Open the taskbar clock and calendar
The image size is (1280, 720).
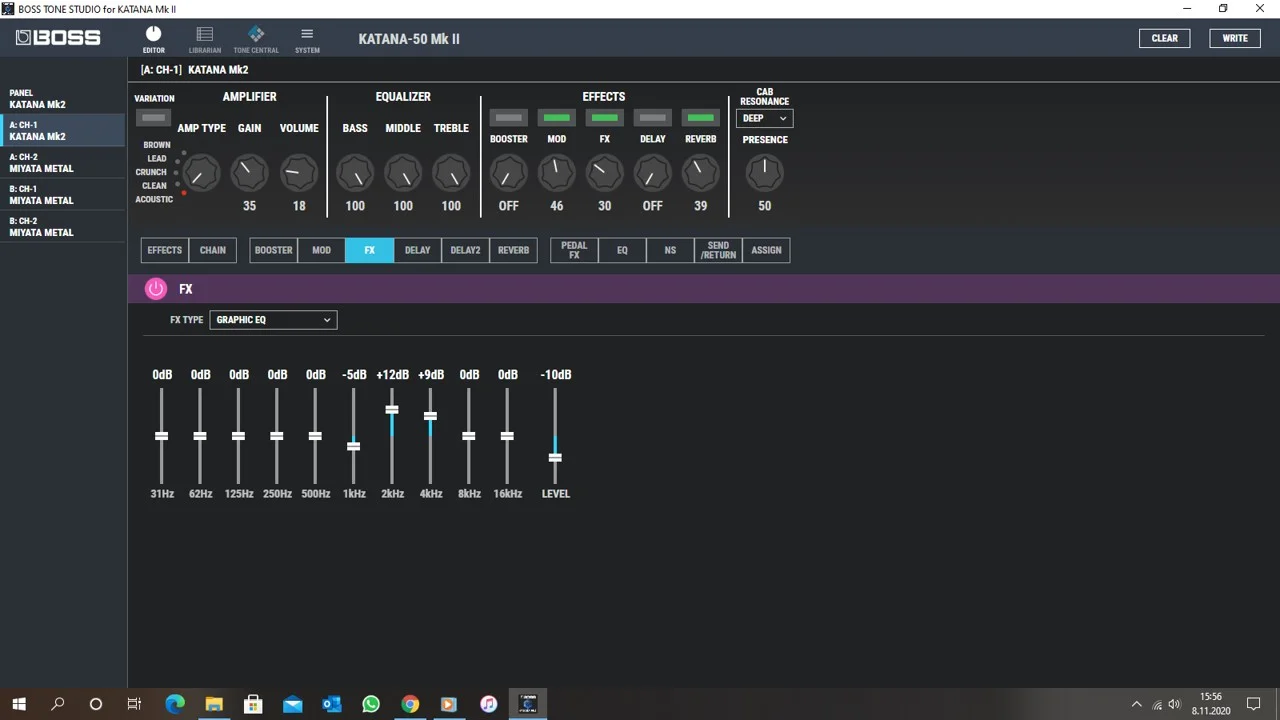[1210, 704]
